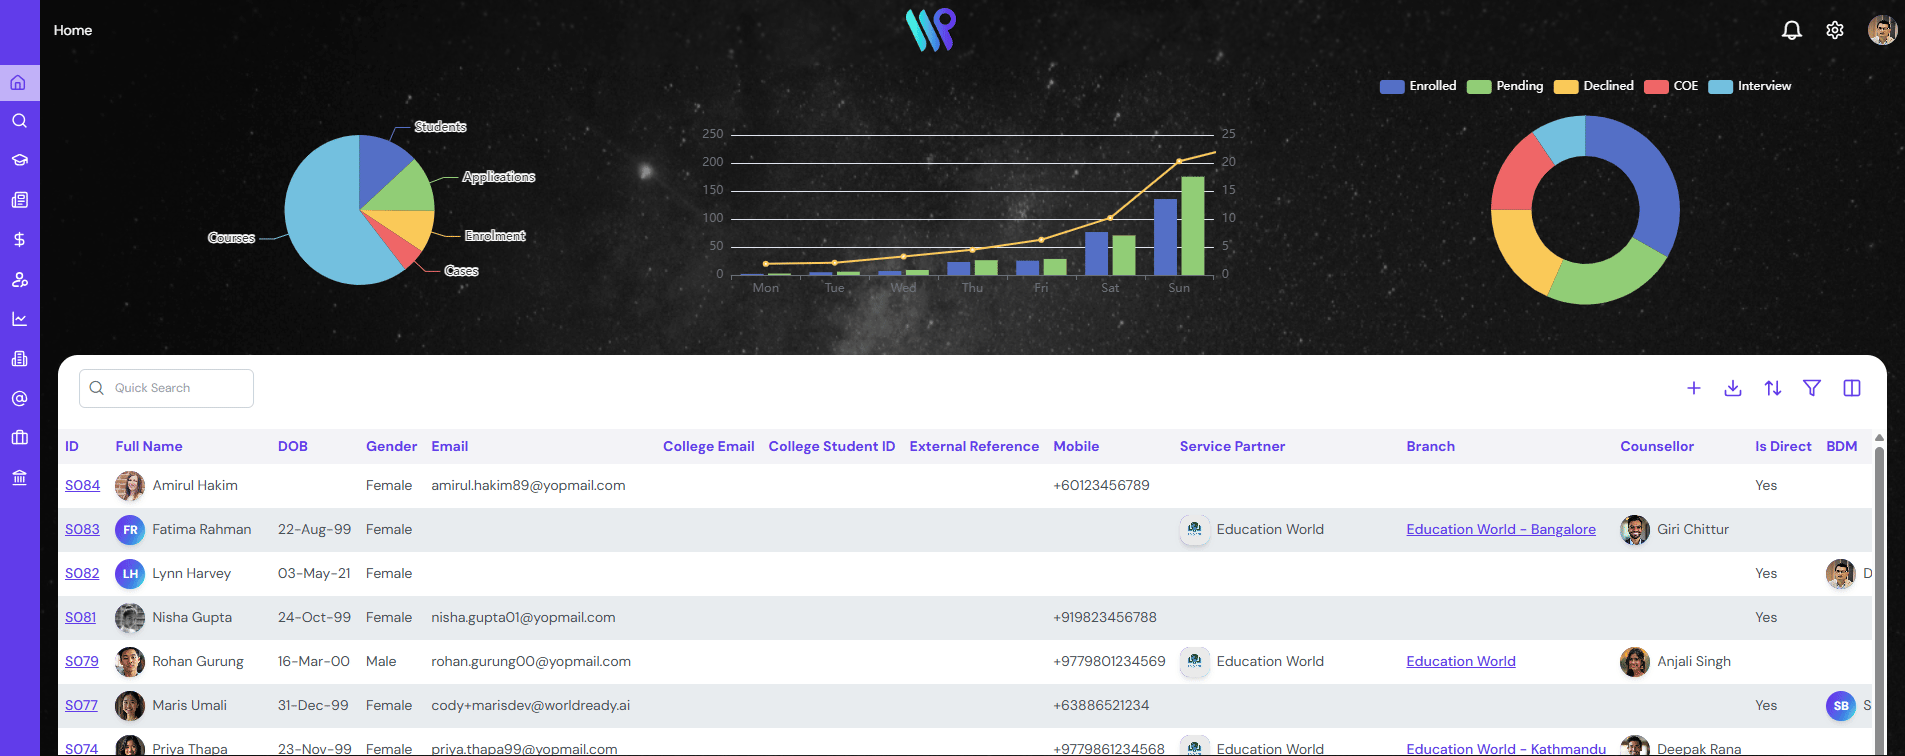Click the Full Name column header

pyautogui.click(x=149, y=447)
